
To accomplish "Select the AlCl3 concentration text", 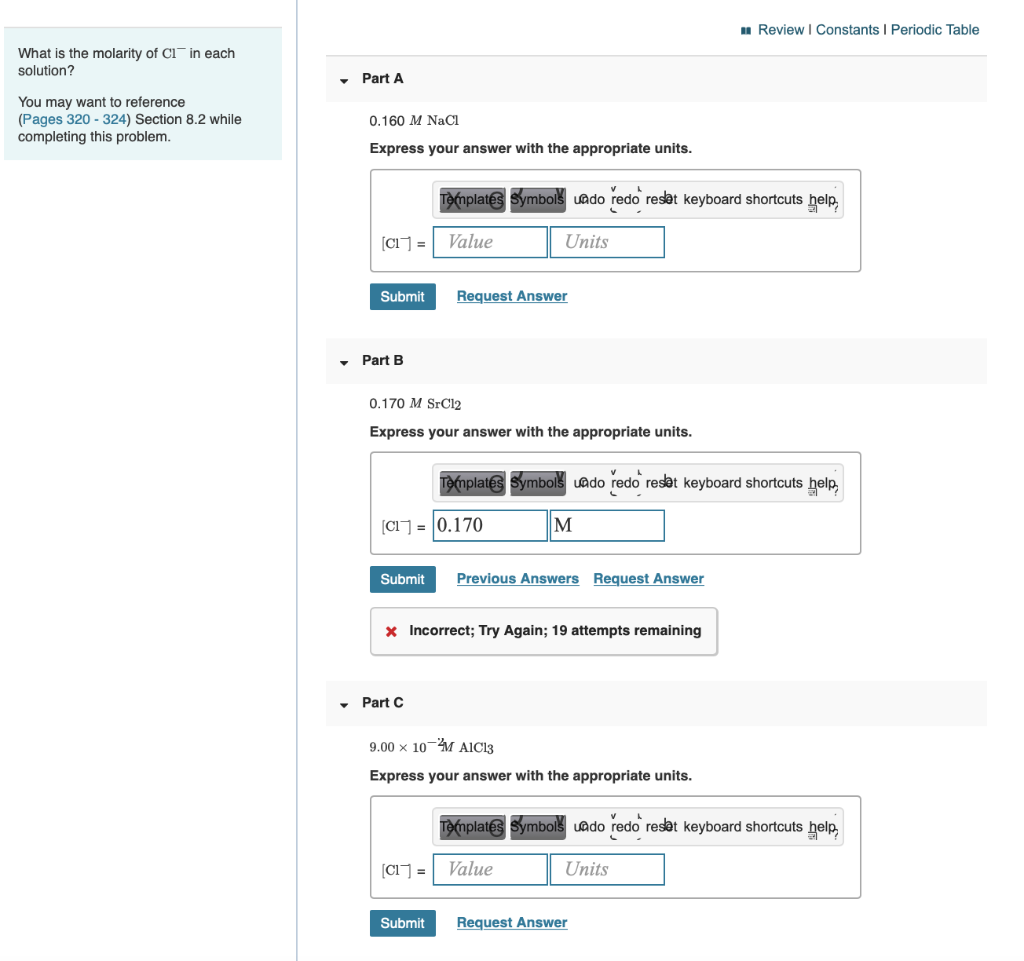I will click(x=431, y=746).
